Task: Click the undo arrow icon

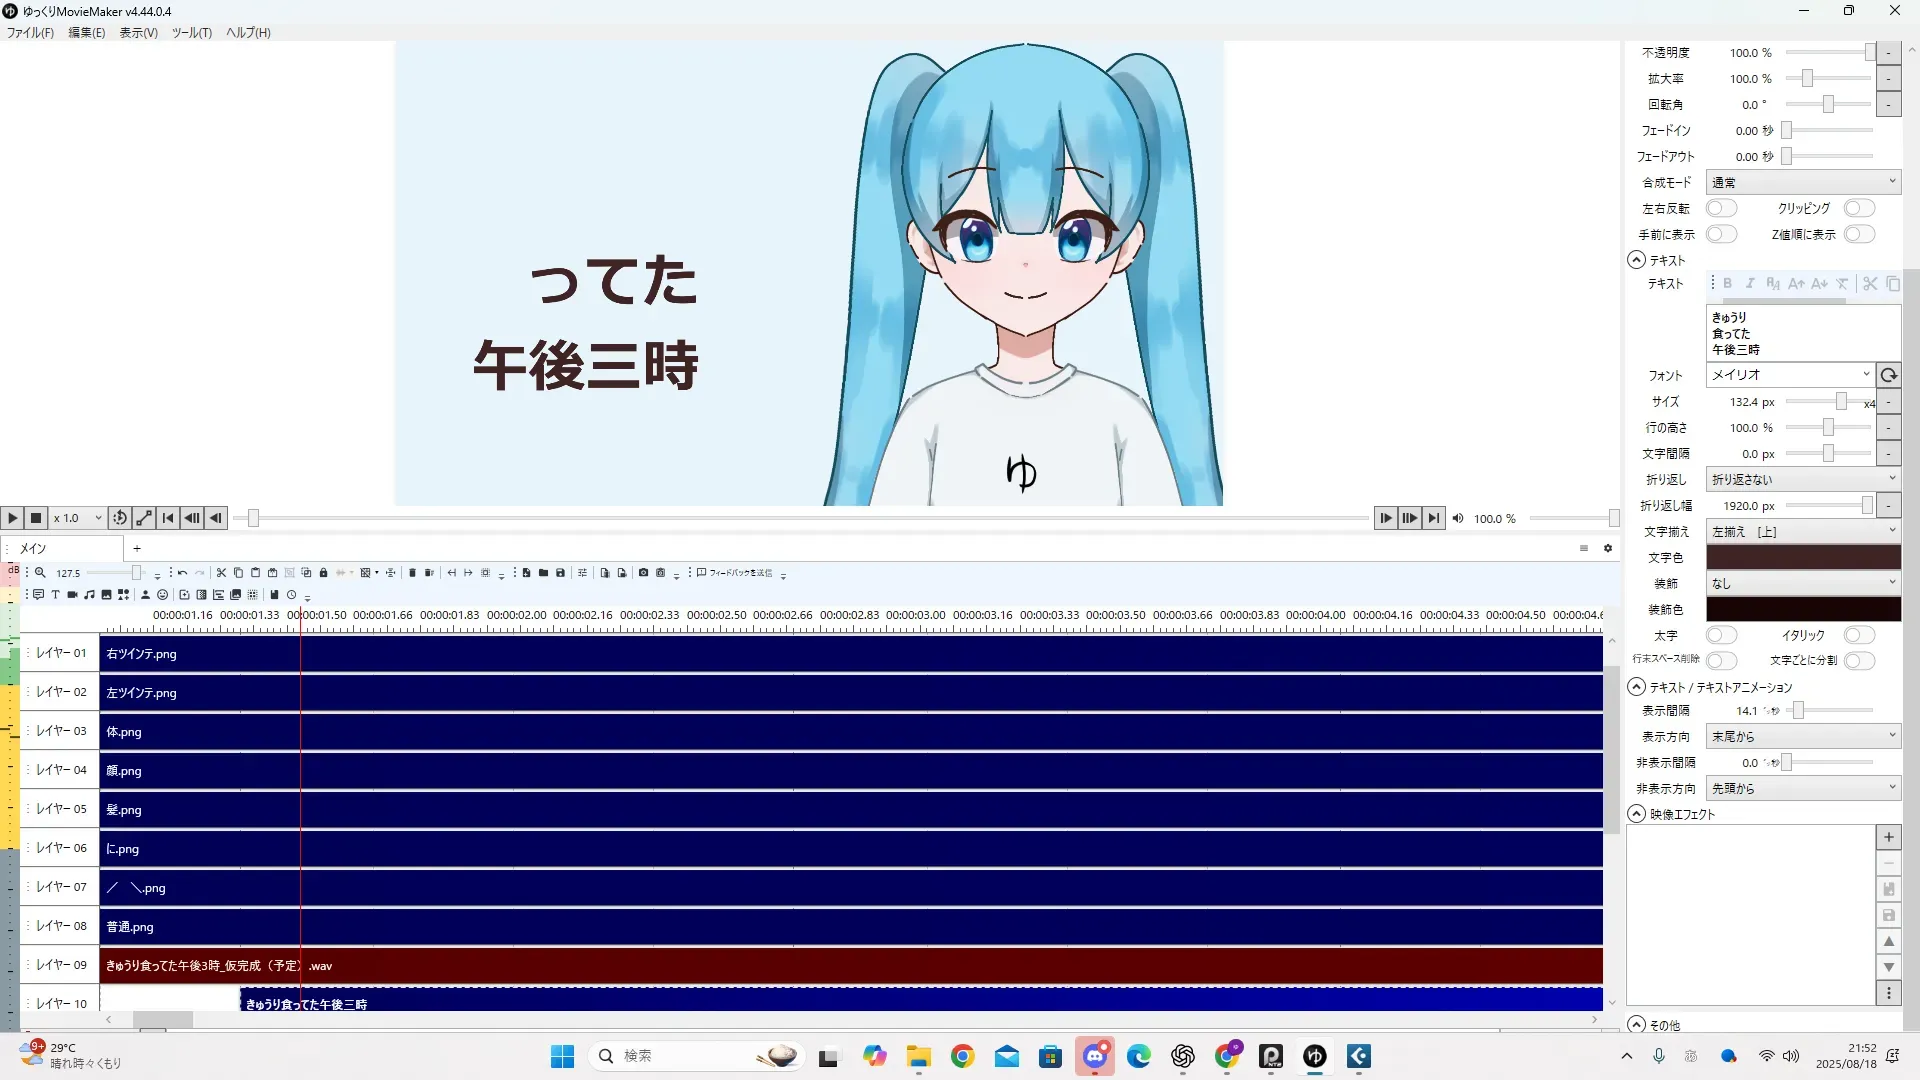Action: [x=182, y=573]
